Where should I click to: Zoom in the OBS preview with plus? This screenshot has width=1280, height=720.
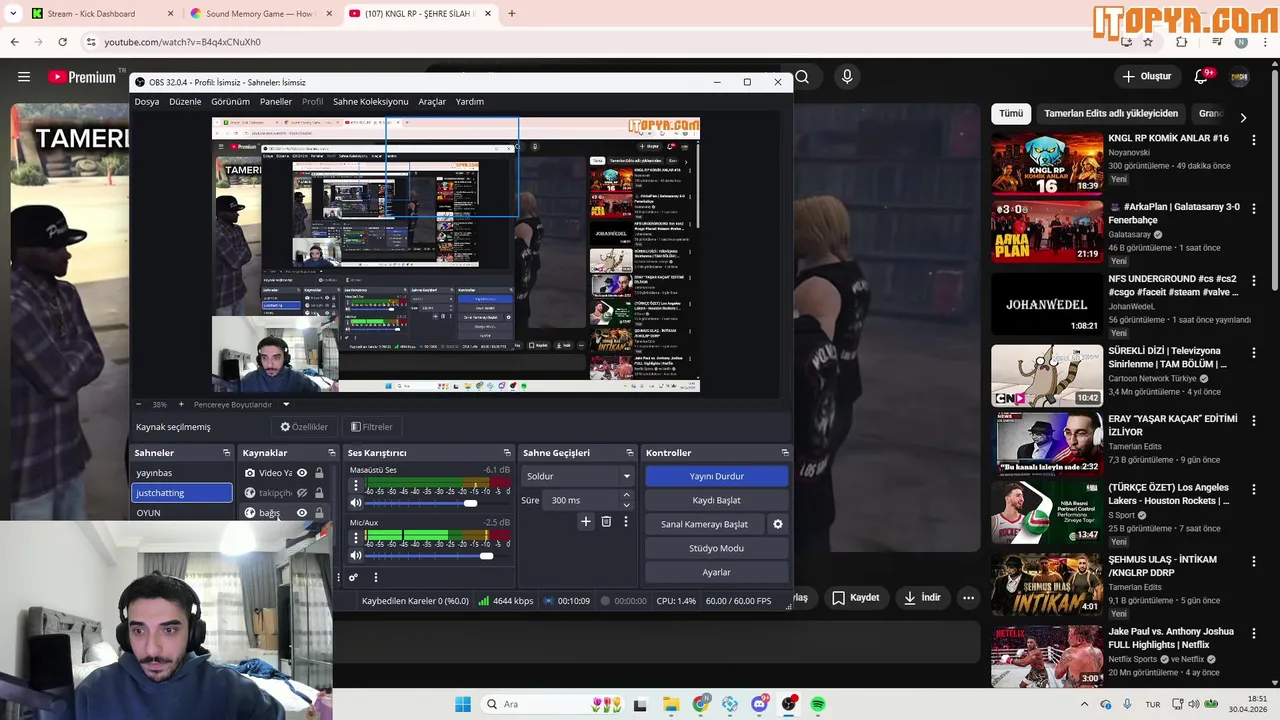tap(181, 404)
